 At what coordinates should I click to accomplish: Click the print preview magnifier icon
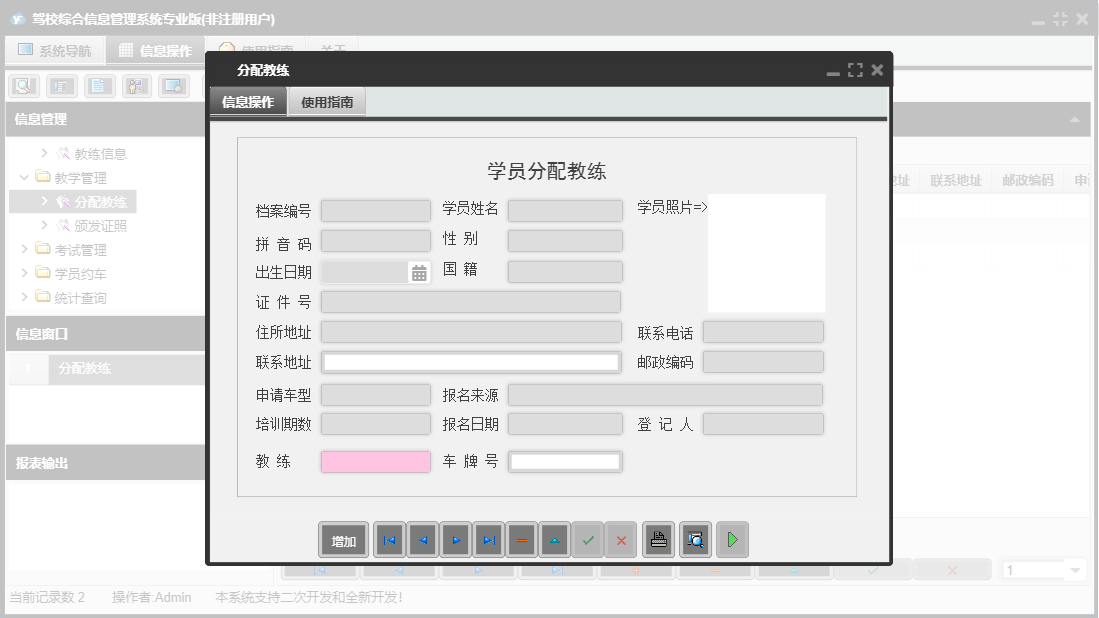pyautogui.click(x=695, y=539)
